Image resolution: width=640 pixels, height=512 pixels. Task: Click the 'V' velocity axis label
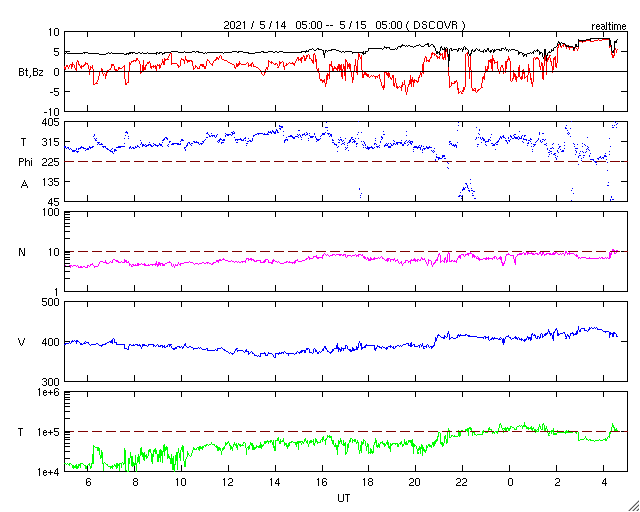(x=22, y=342)
